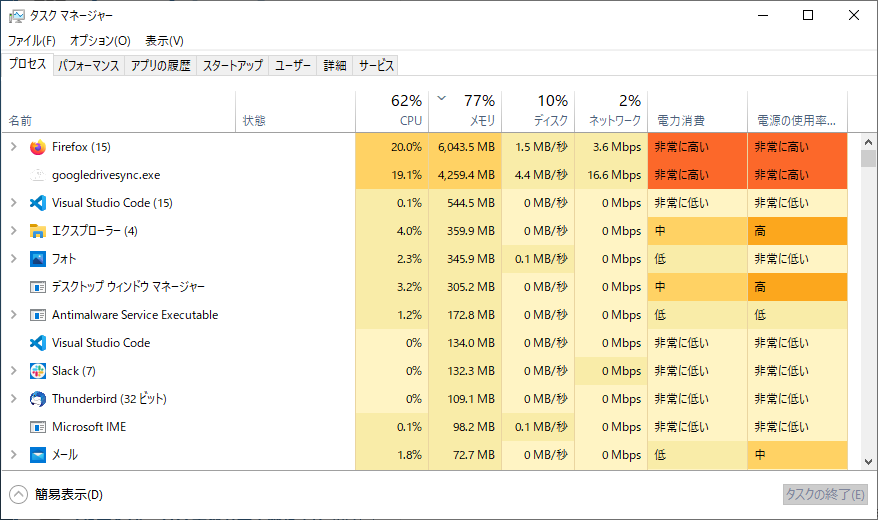
Task: Sort by the ディスク column header
Action: [x=538, y=111]
